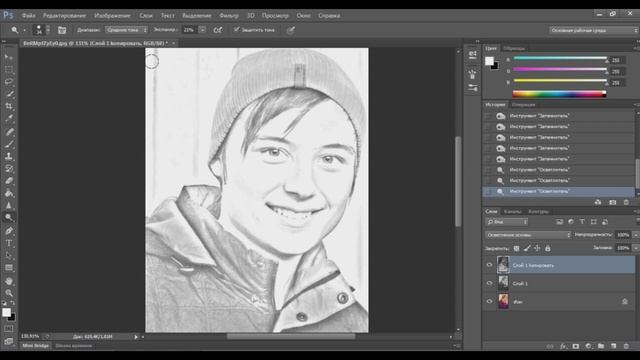The width and height of the screenshot is (640, 360).
Task: Open the exposure slider arrow
Action: coord(202,30)
